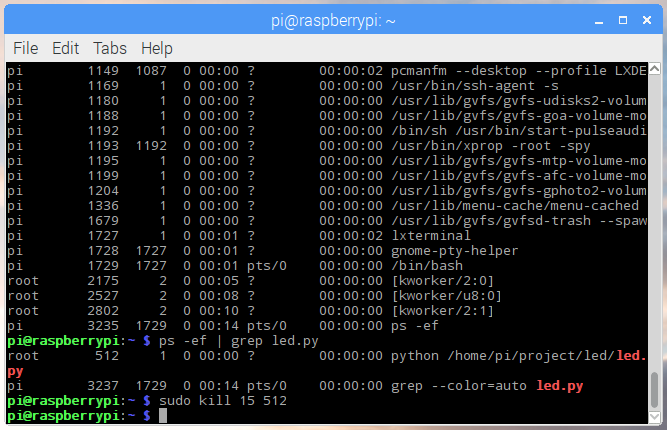Click PID 3237 in grep row

(103, 386)
